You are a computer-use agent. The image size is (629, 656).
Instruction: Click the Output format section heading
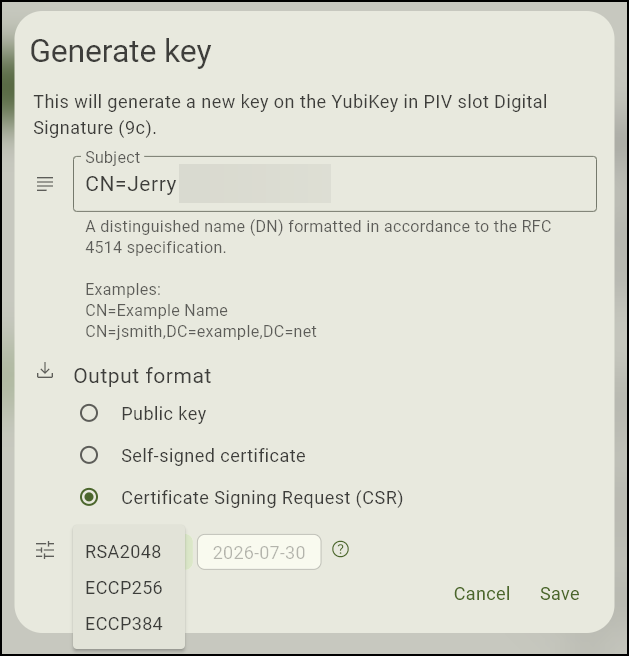[x=142, y=376]
